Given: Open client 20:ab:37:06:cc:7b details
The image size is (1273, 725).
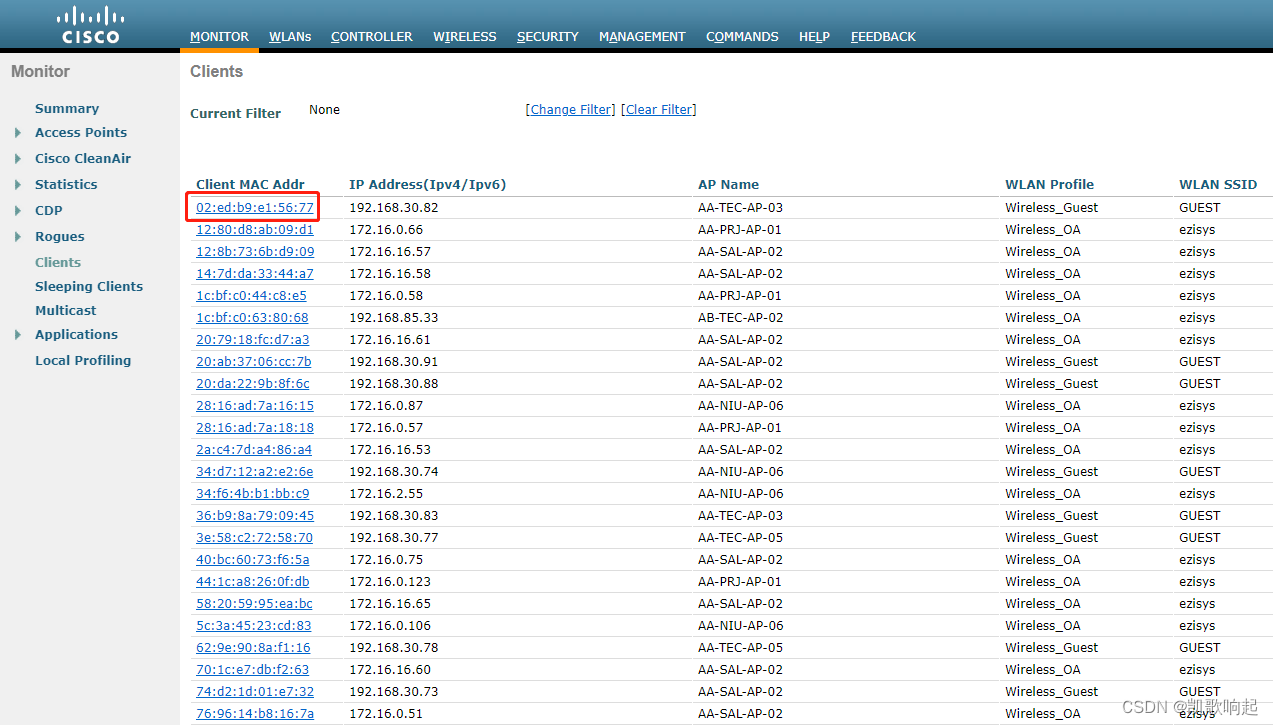Looking at the screenshot, I should (x=254, y=362).
